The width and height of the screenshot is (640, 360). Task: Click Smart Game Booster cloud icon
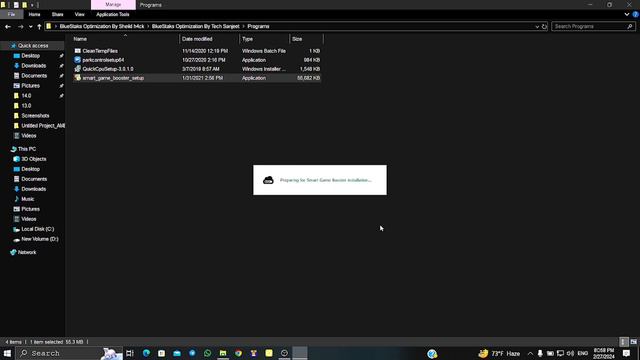pyautogui.click(x=268, y=180)
